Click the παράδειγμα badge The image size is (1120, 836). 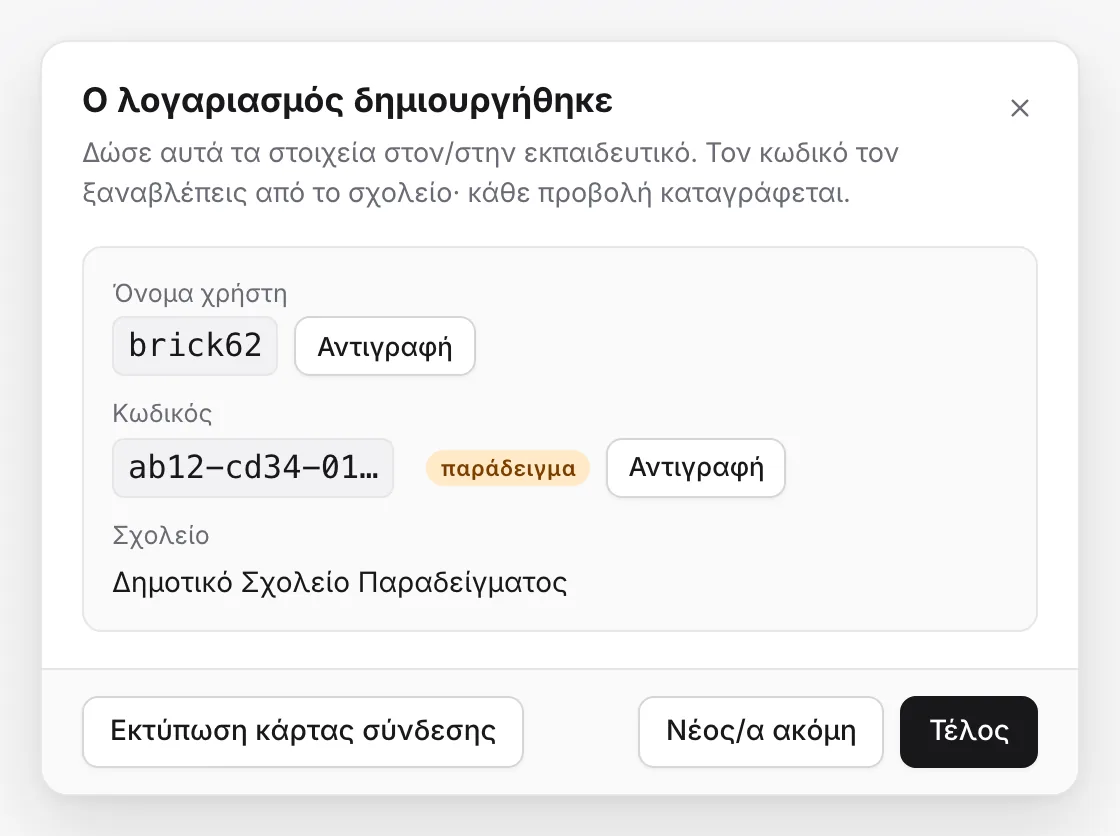point(508,469)
